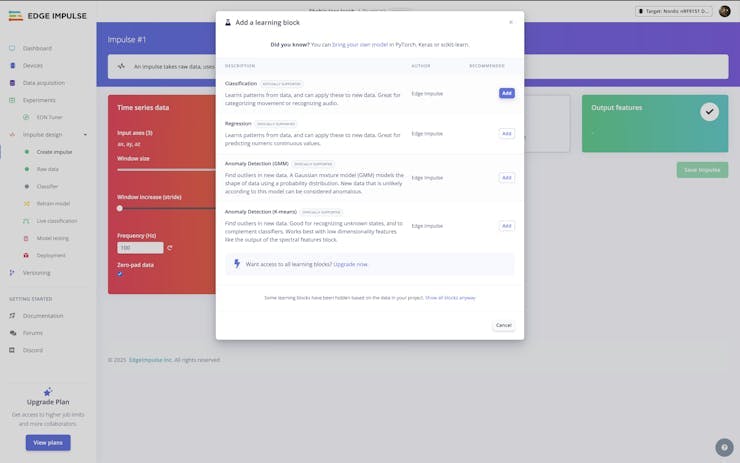Click the Impulse design icon
This screenshot has height=463, width=740.
(12, 135)
